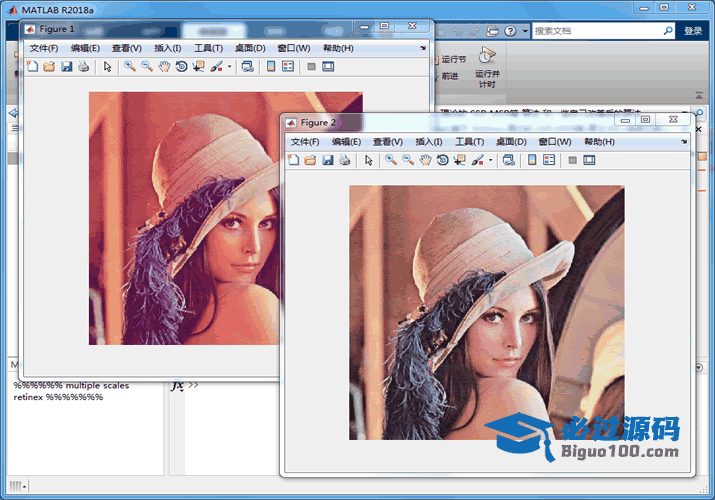This screenshot has width=715, height=500.
Task: Click the reddish Lena image in Figure 1
Action: (x=184, y=218)
